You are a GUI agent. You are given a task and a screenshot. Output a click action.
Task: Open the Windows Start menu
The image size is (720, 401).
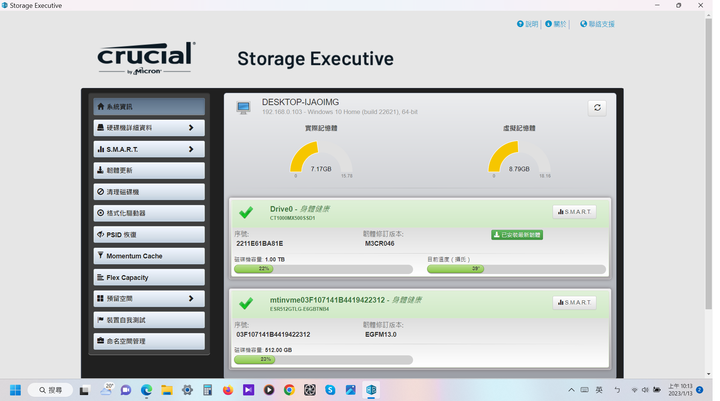(x=15, y=390)
